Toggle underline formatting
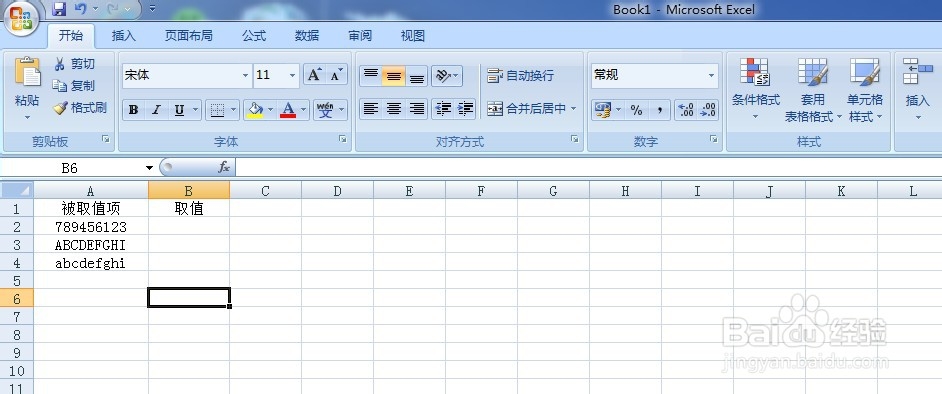The image size is (942, 394). tap(179, 110)
